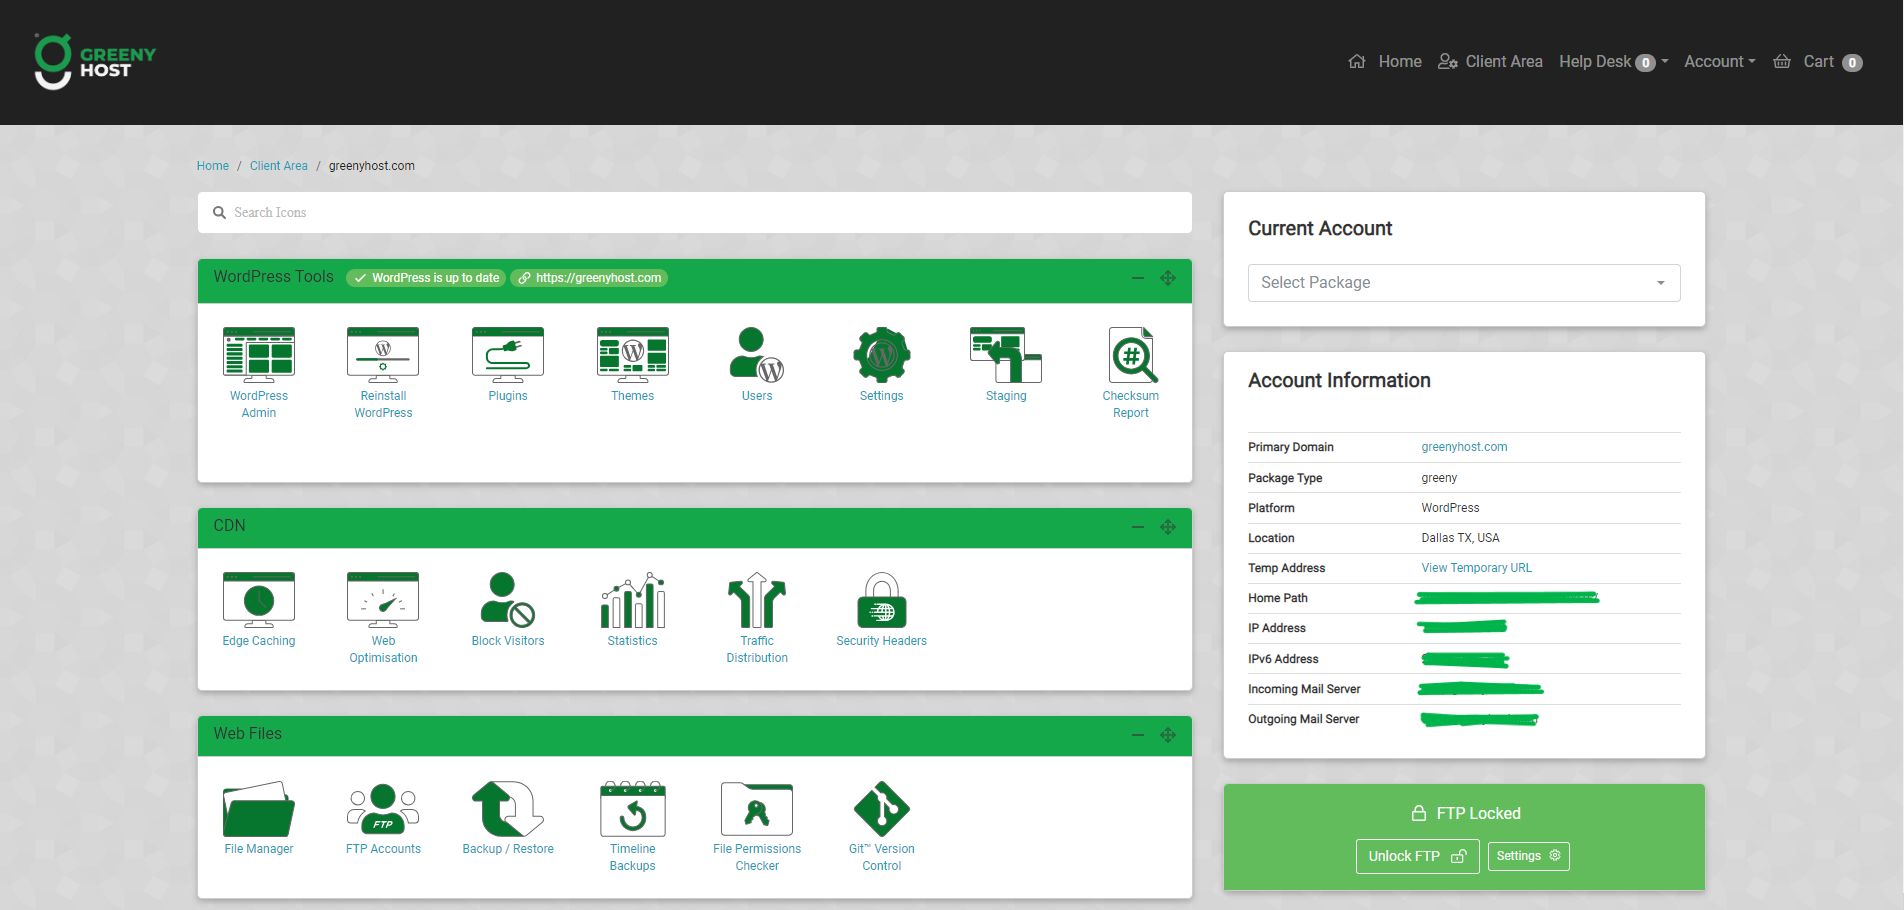Click the 'Incoming Mail Server' label
Viewport: 1904px width, 910px height.
(1304, 689)
